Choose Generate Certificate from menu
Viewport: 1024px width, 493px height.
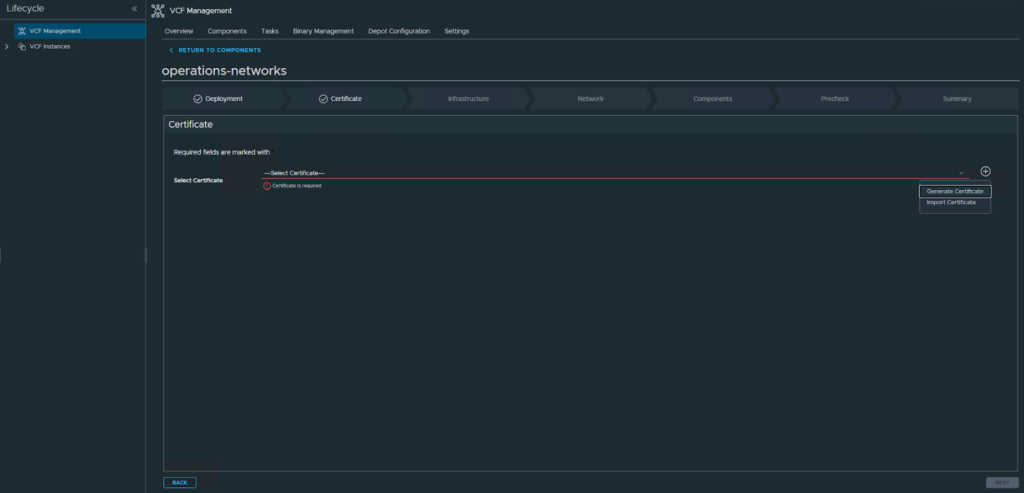(x=955, y=191)
